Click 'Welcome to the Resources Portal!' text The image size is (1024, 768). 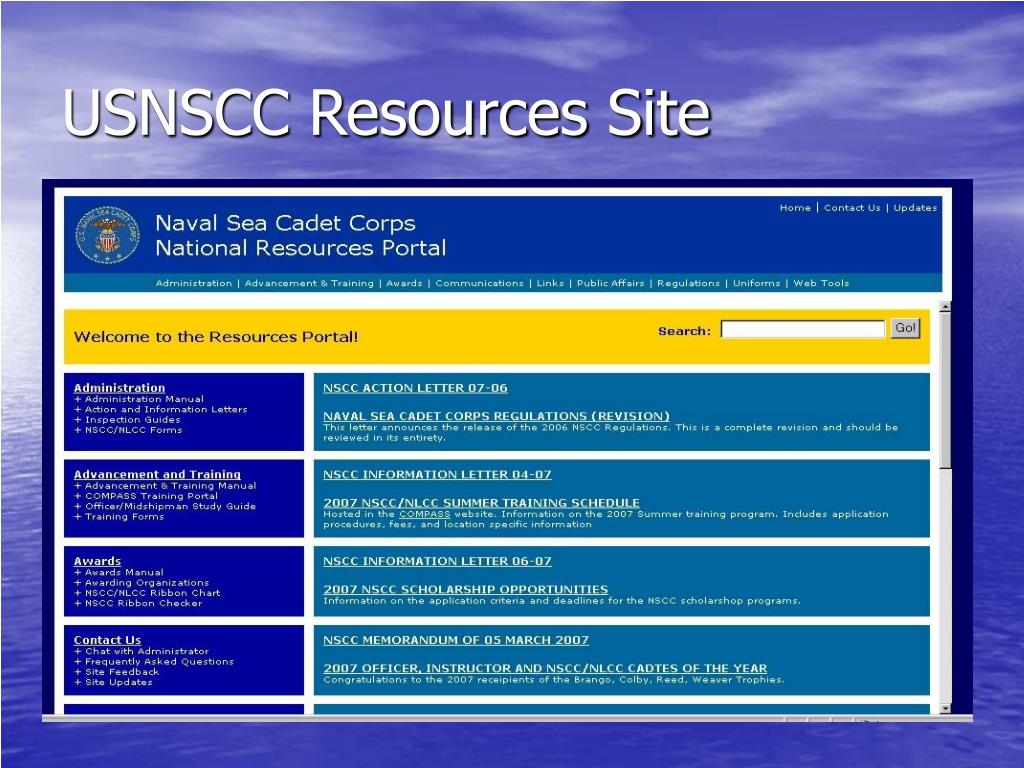point(216,337)
